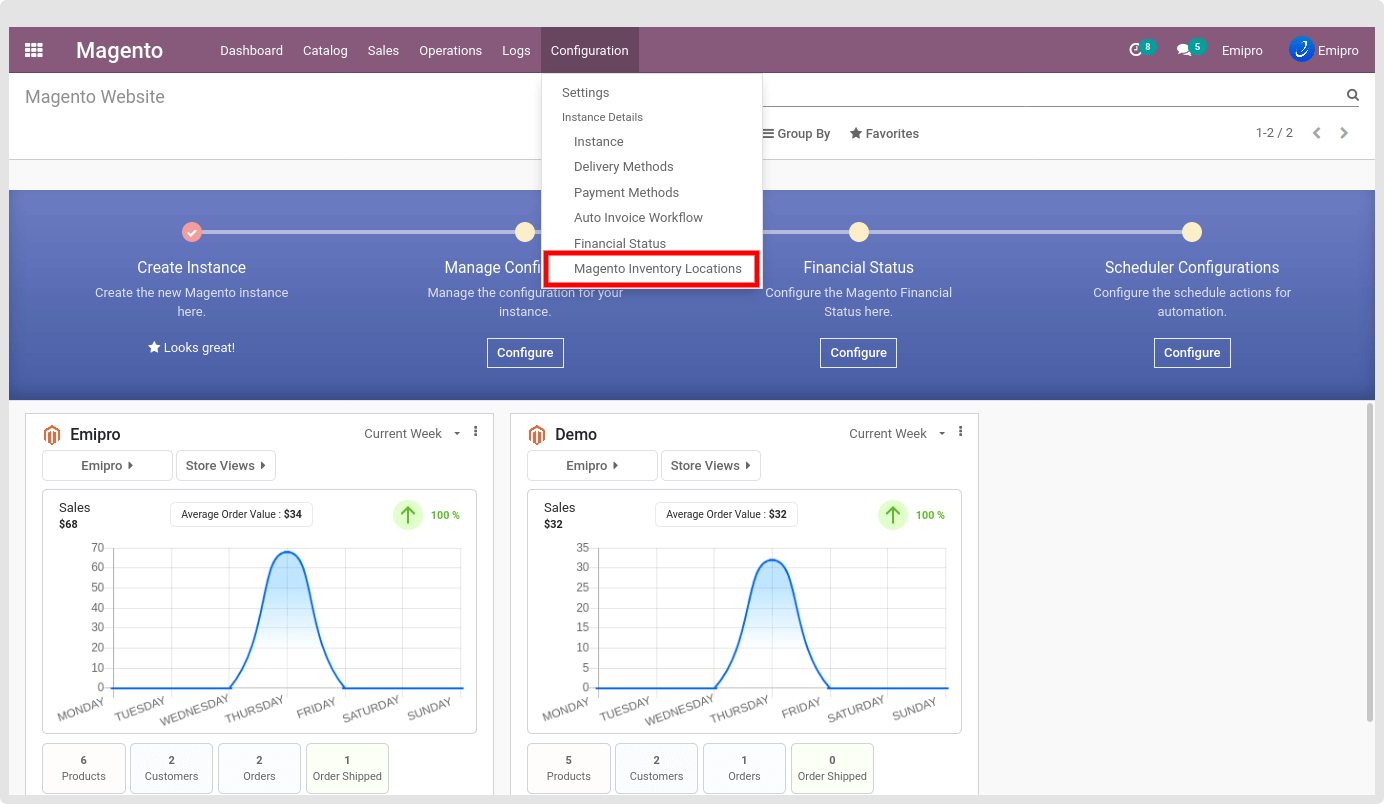Viewport: 1384px width, 804px height.
Task: Open the Dashboard menu
Action: coord(251,50)
